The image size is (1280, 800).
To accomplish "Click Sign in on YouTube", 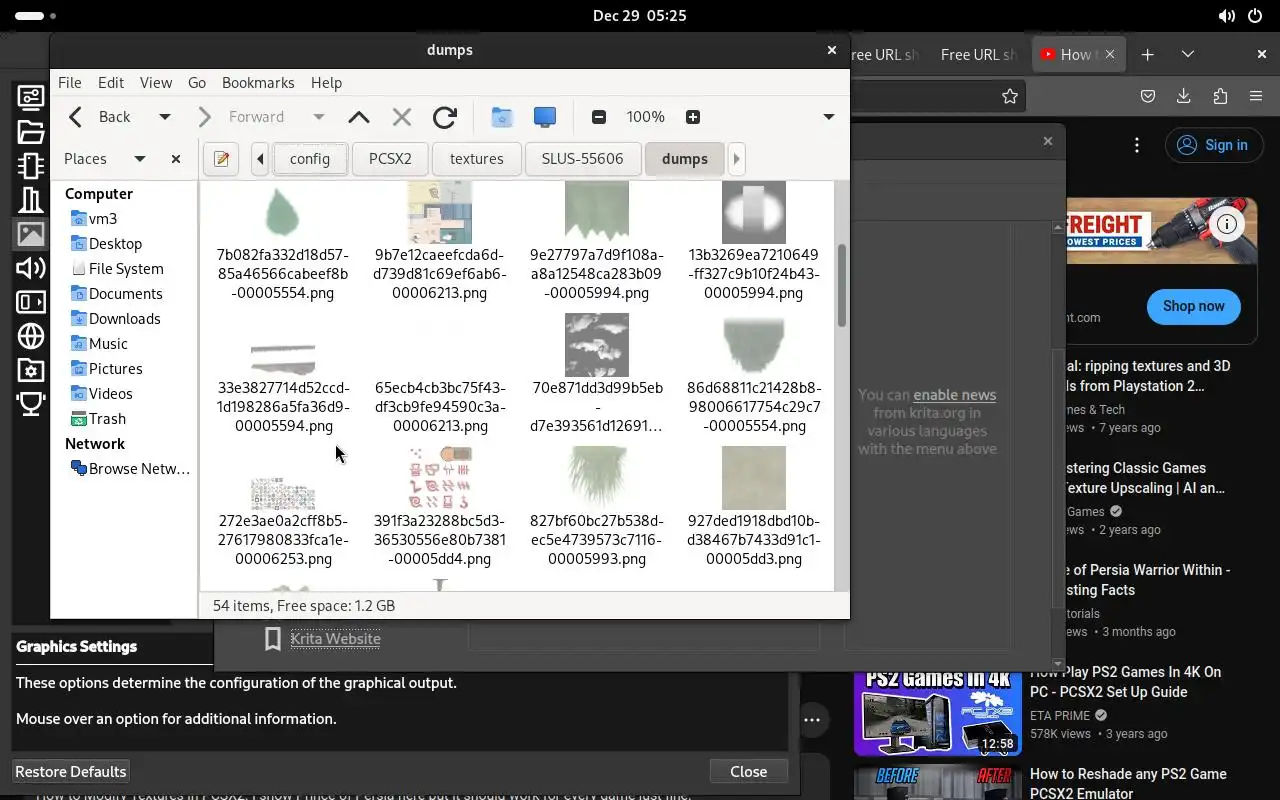I will point(1212,146).
